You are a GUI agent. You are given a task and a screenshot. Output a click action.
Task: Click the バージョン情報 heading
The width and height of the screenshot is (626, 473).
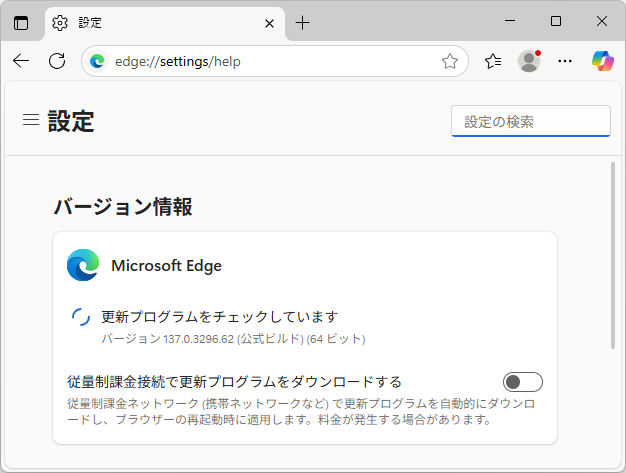(x=123, y=207)
